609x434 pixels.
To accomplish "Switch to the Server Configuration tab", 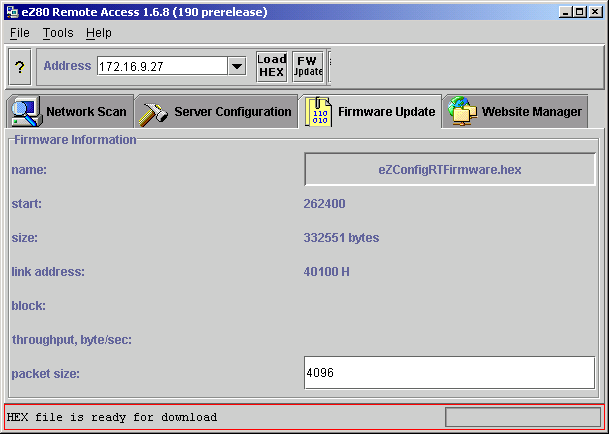I will click(216, 112).
